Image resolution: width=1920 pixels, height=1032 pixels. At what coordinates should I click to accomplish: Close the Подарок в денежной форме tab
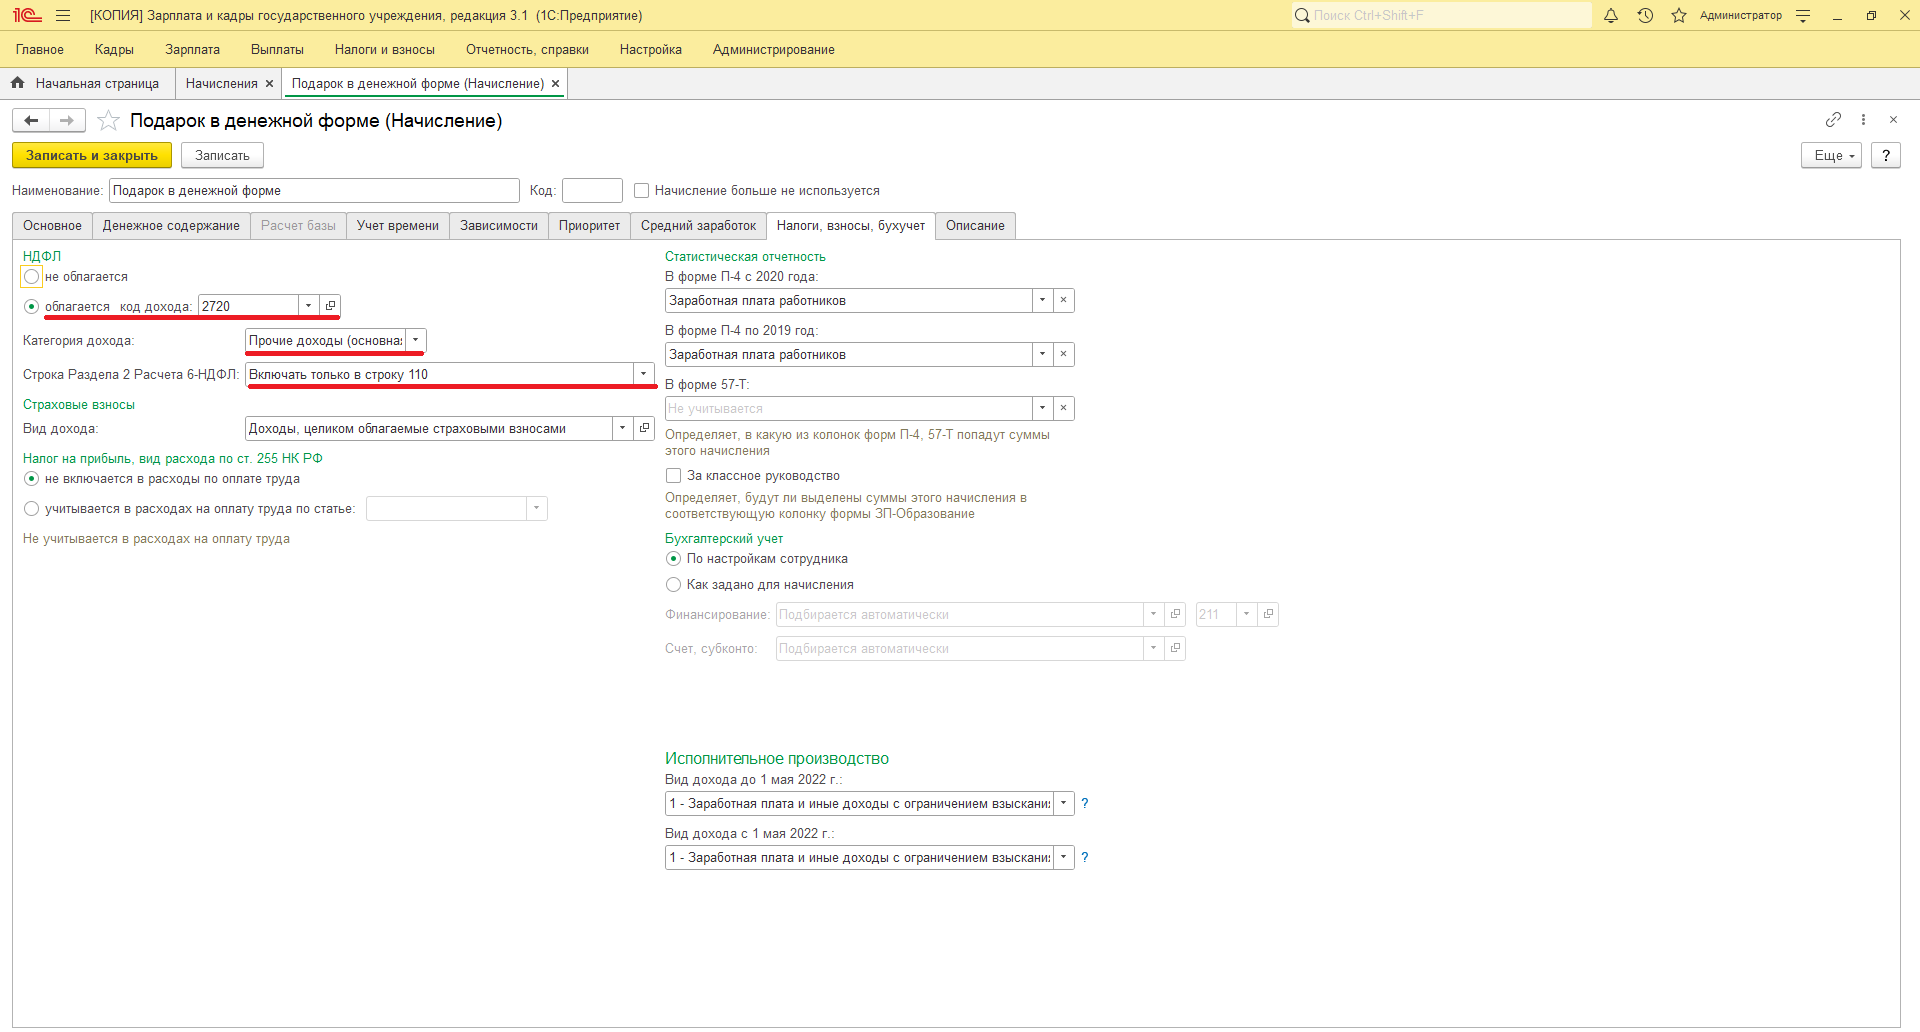(555, 84)
